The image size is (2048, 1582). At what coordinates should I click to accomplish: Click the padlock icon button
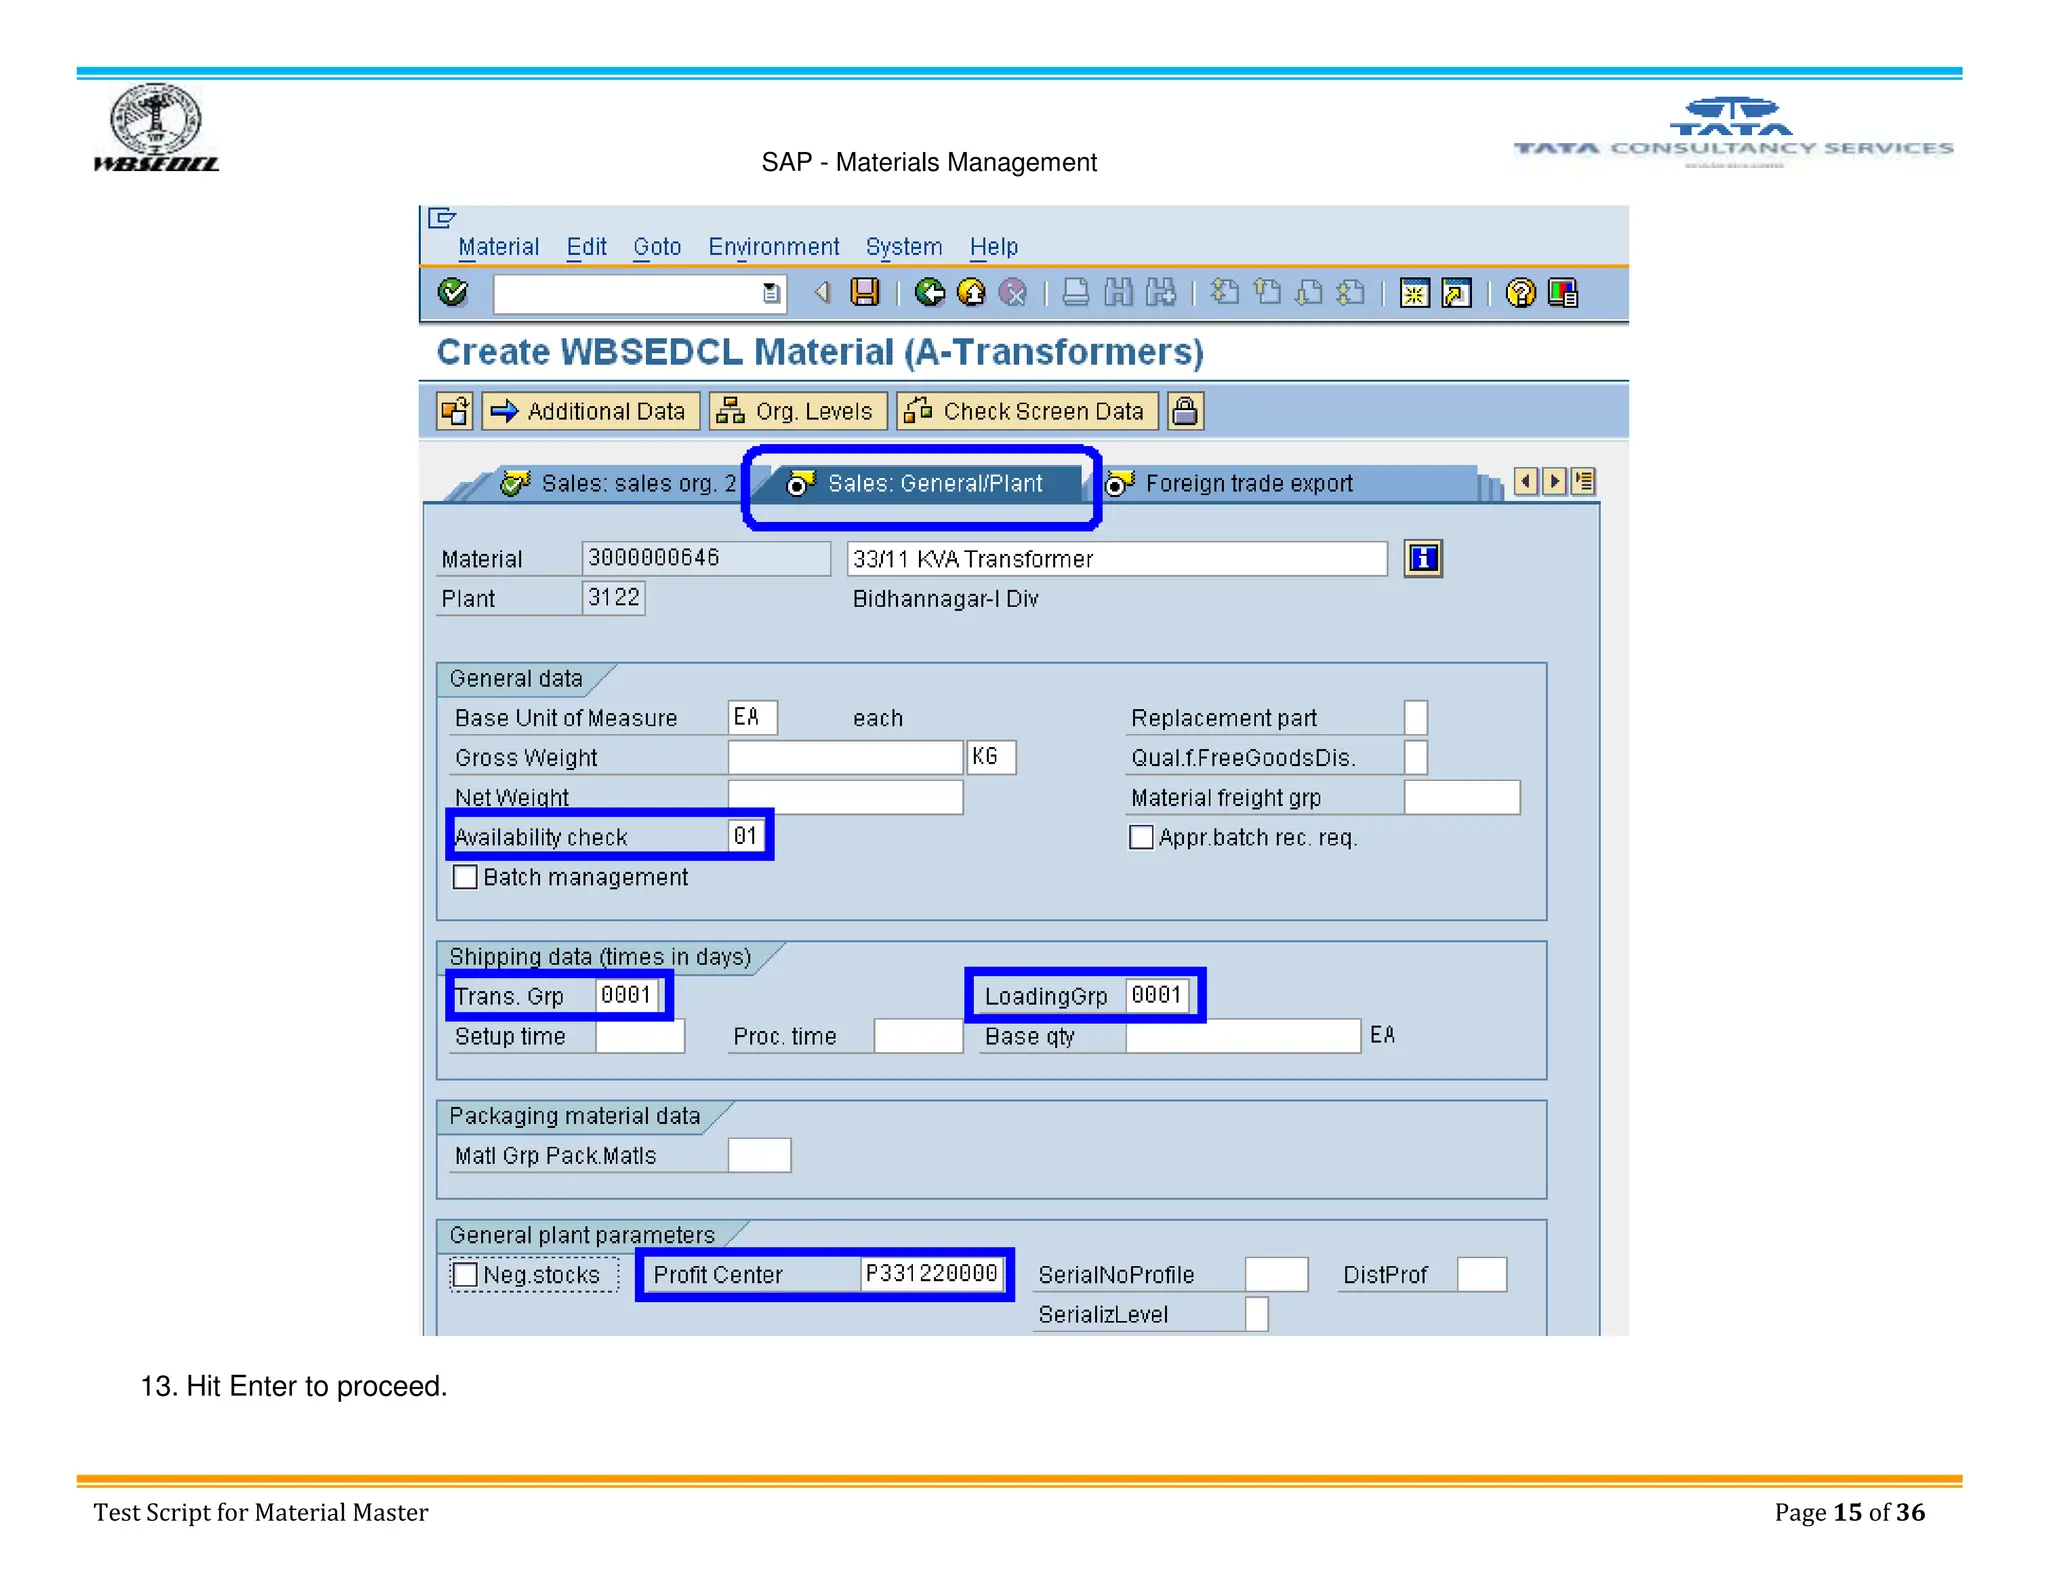coord(1185,411)
